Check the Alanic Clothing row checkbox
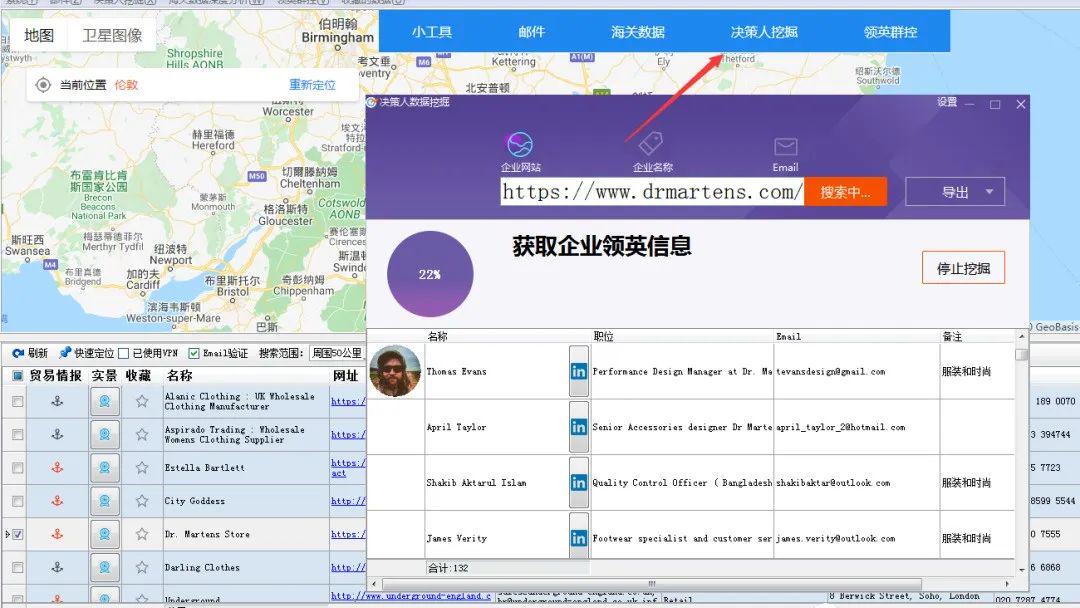1080x608 pixels. pyautogui.click(x=17, y=401)
